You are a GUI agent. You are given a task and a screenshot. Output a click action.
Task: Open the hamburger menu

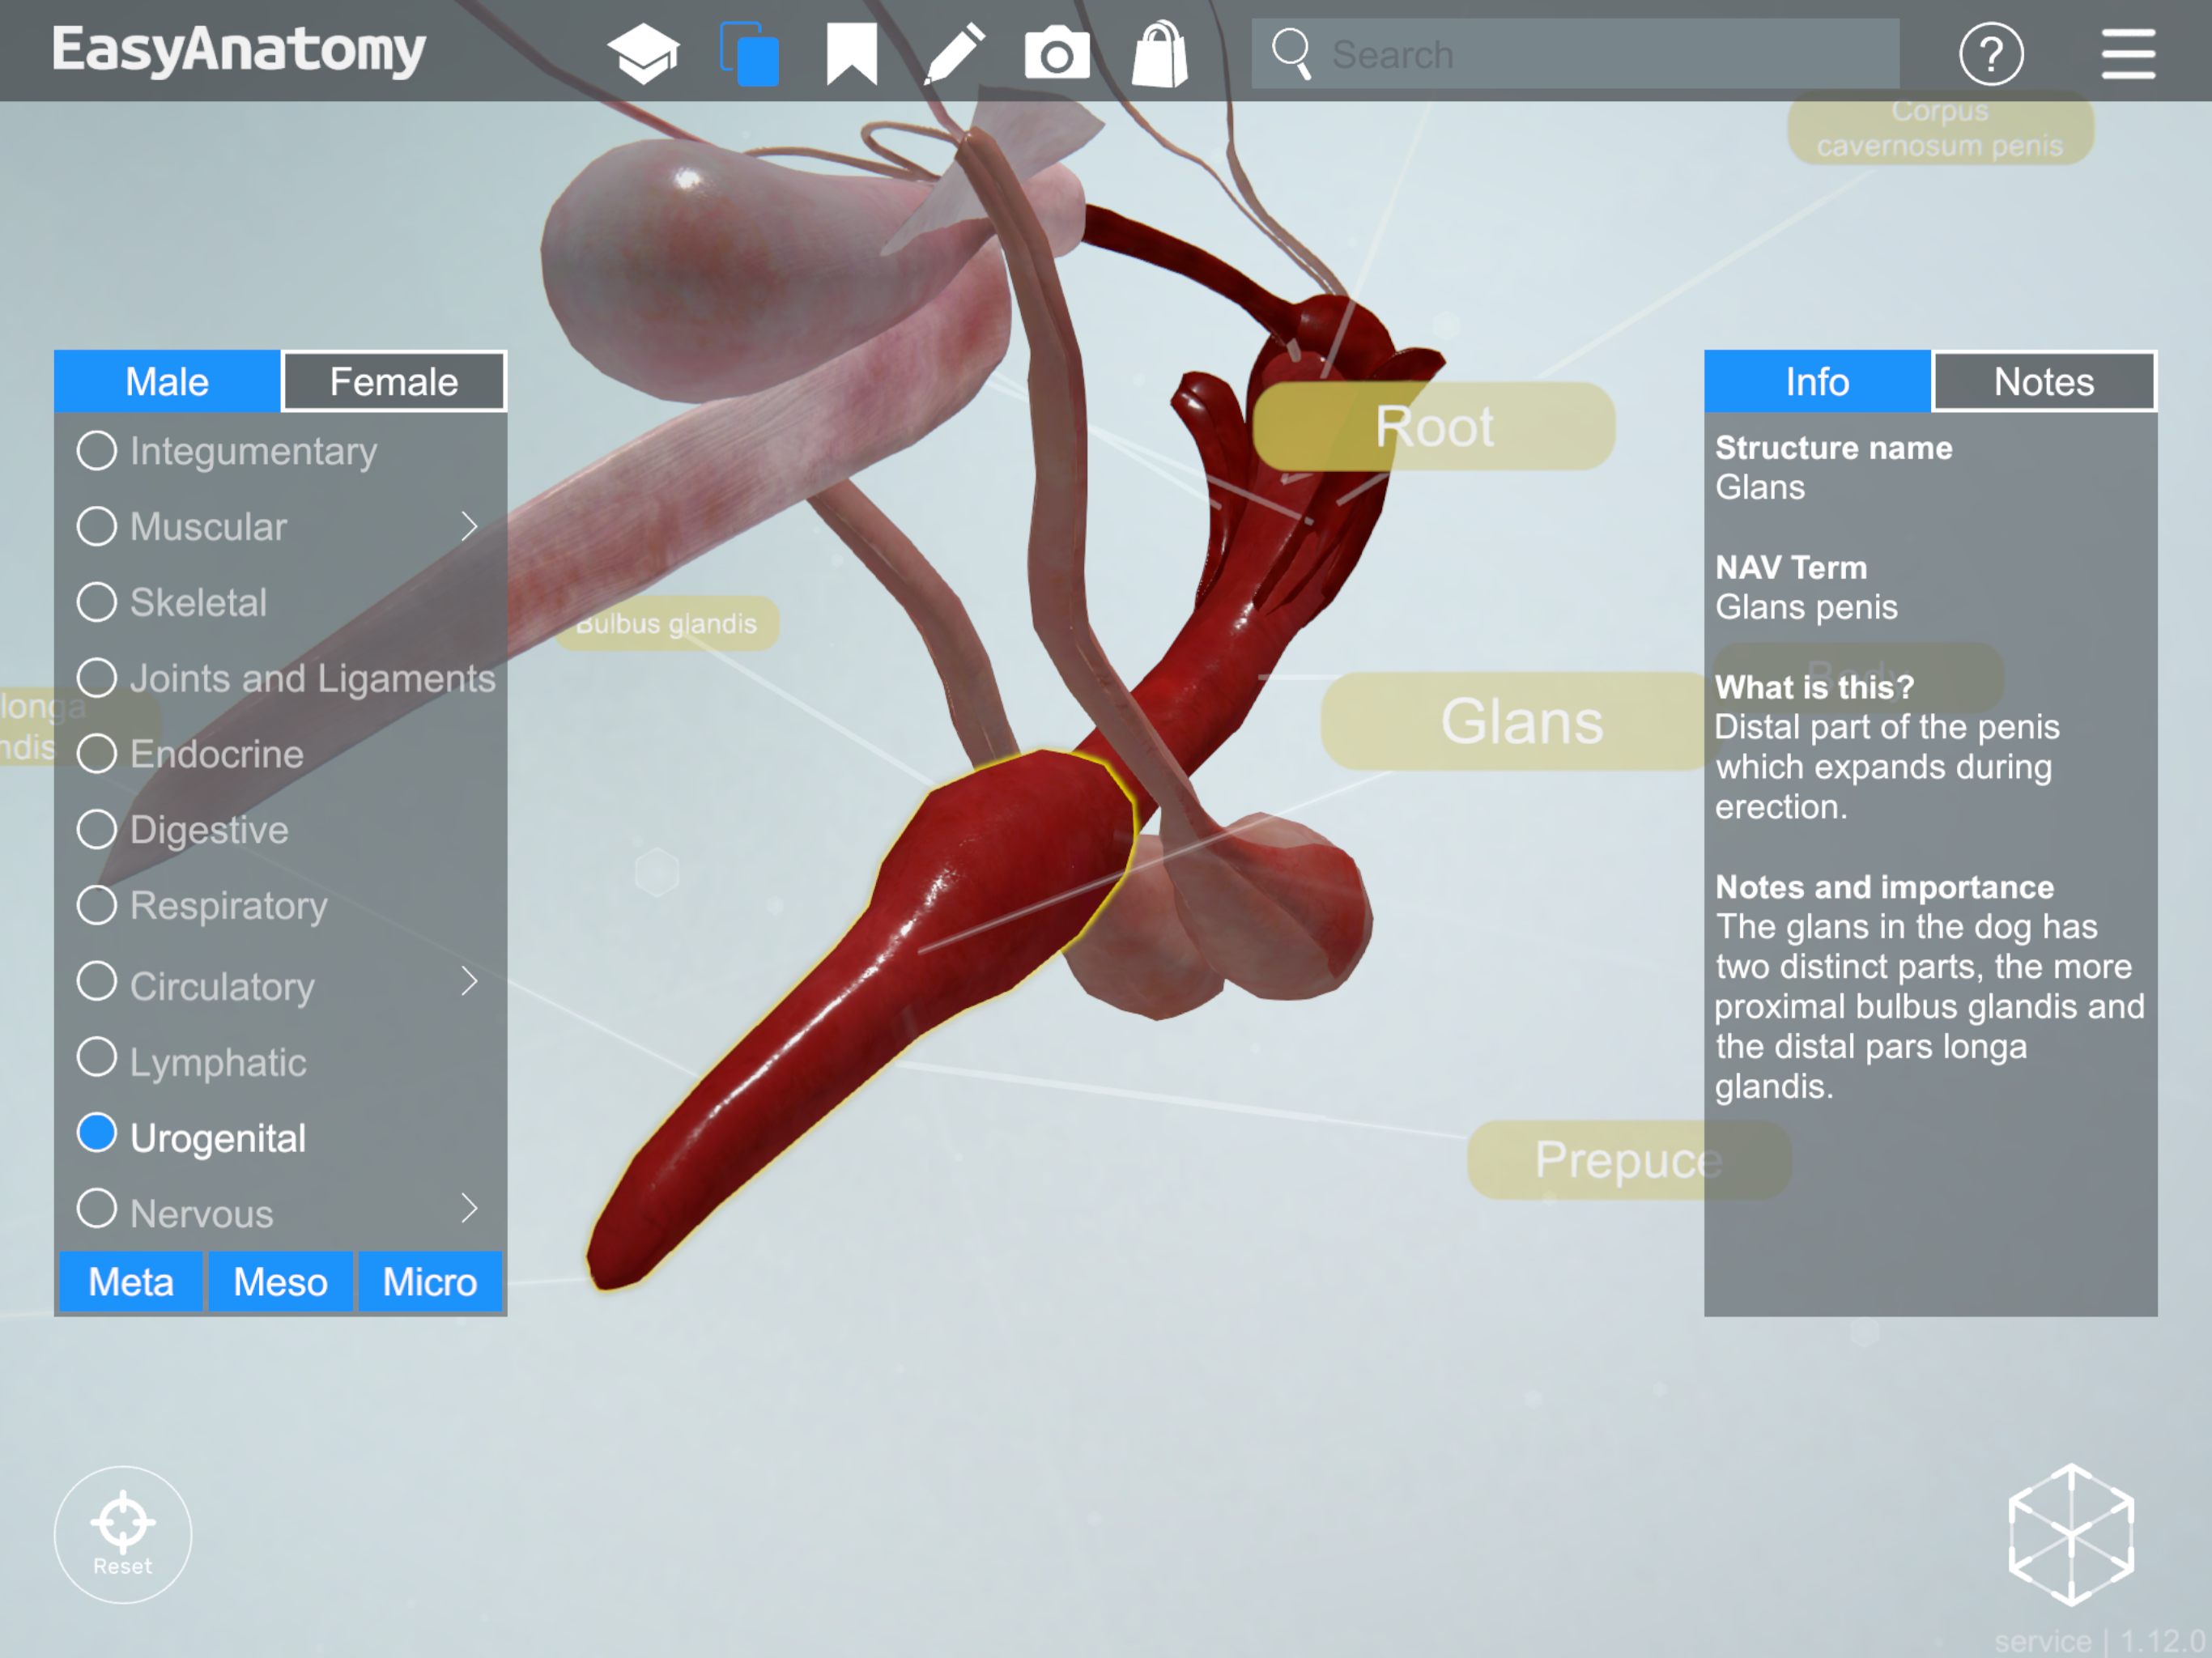tap(2127, 54)
